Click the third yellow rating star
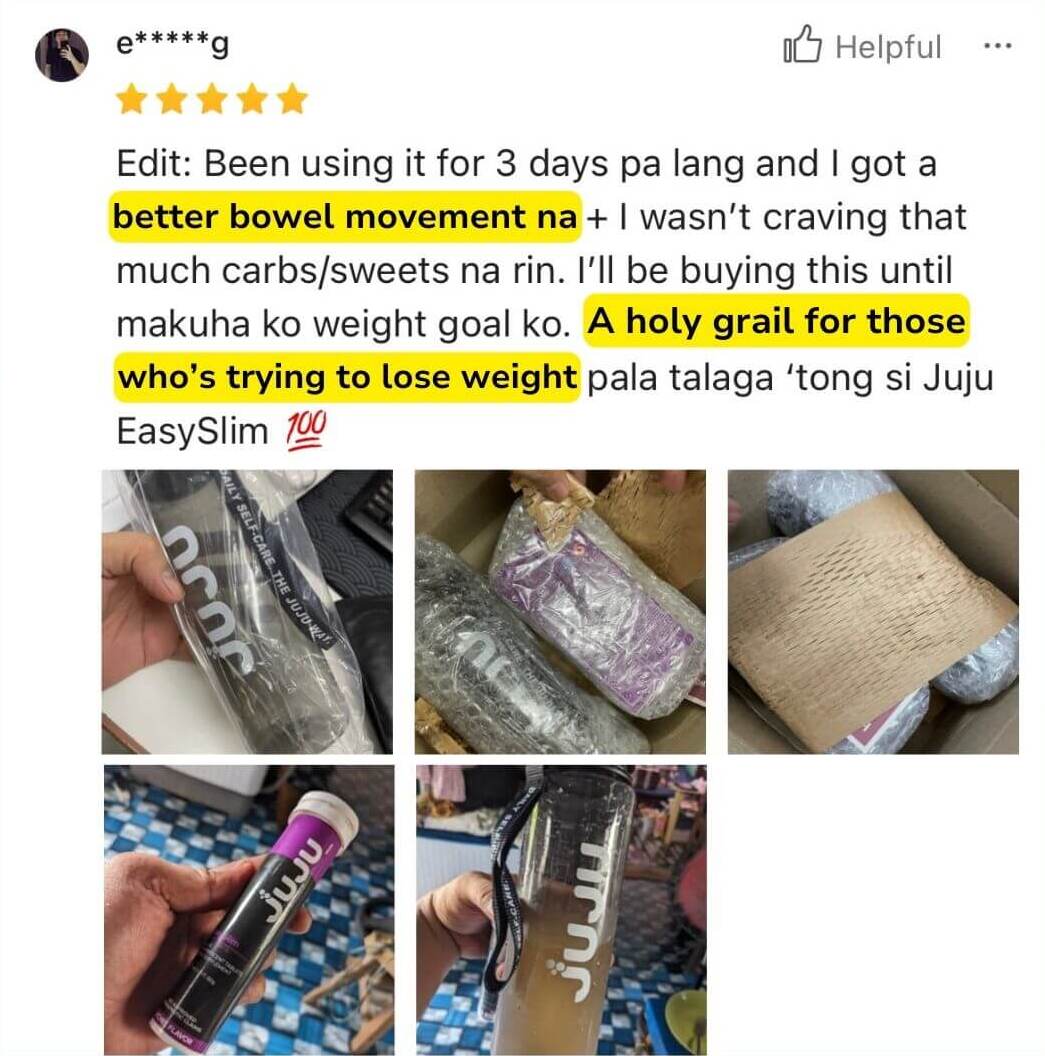 point(212,99)
